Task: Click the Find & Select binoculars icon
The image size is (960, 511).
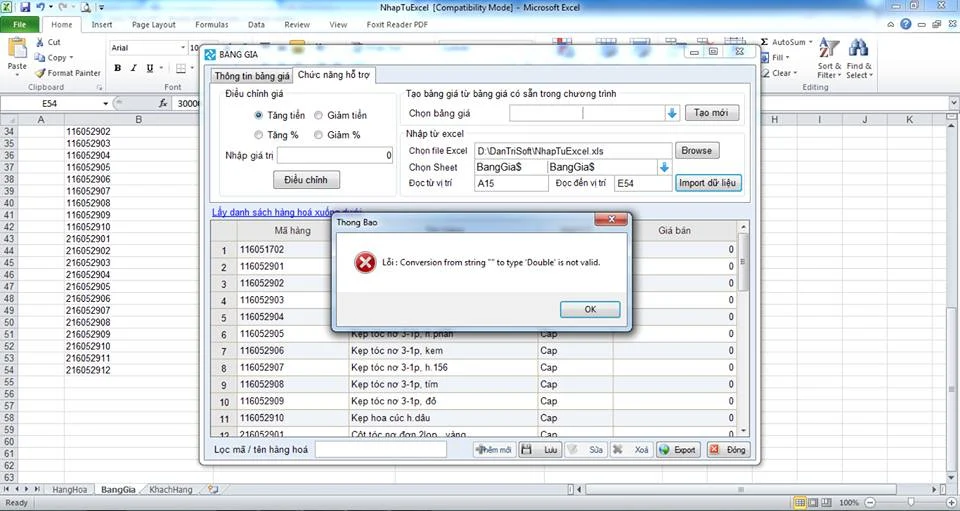Action: 858,48
